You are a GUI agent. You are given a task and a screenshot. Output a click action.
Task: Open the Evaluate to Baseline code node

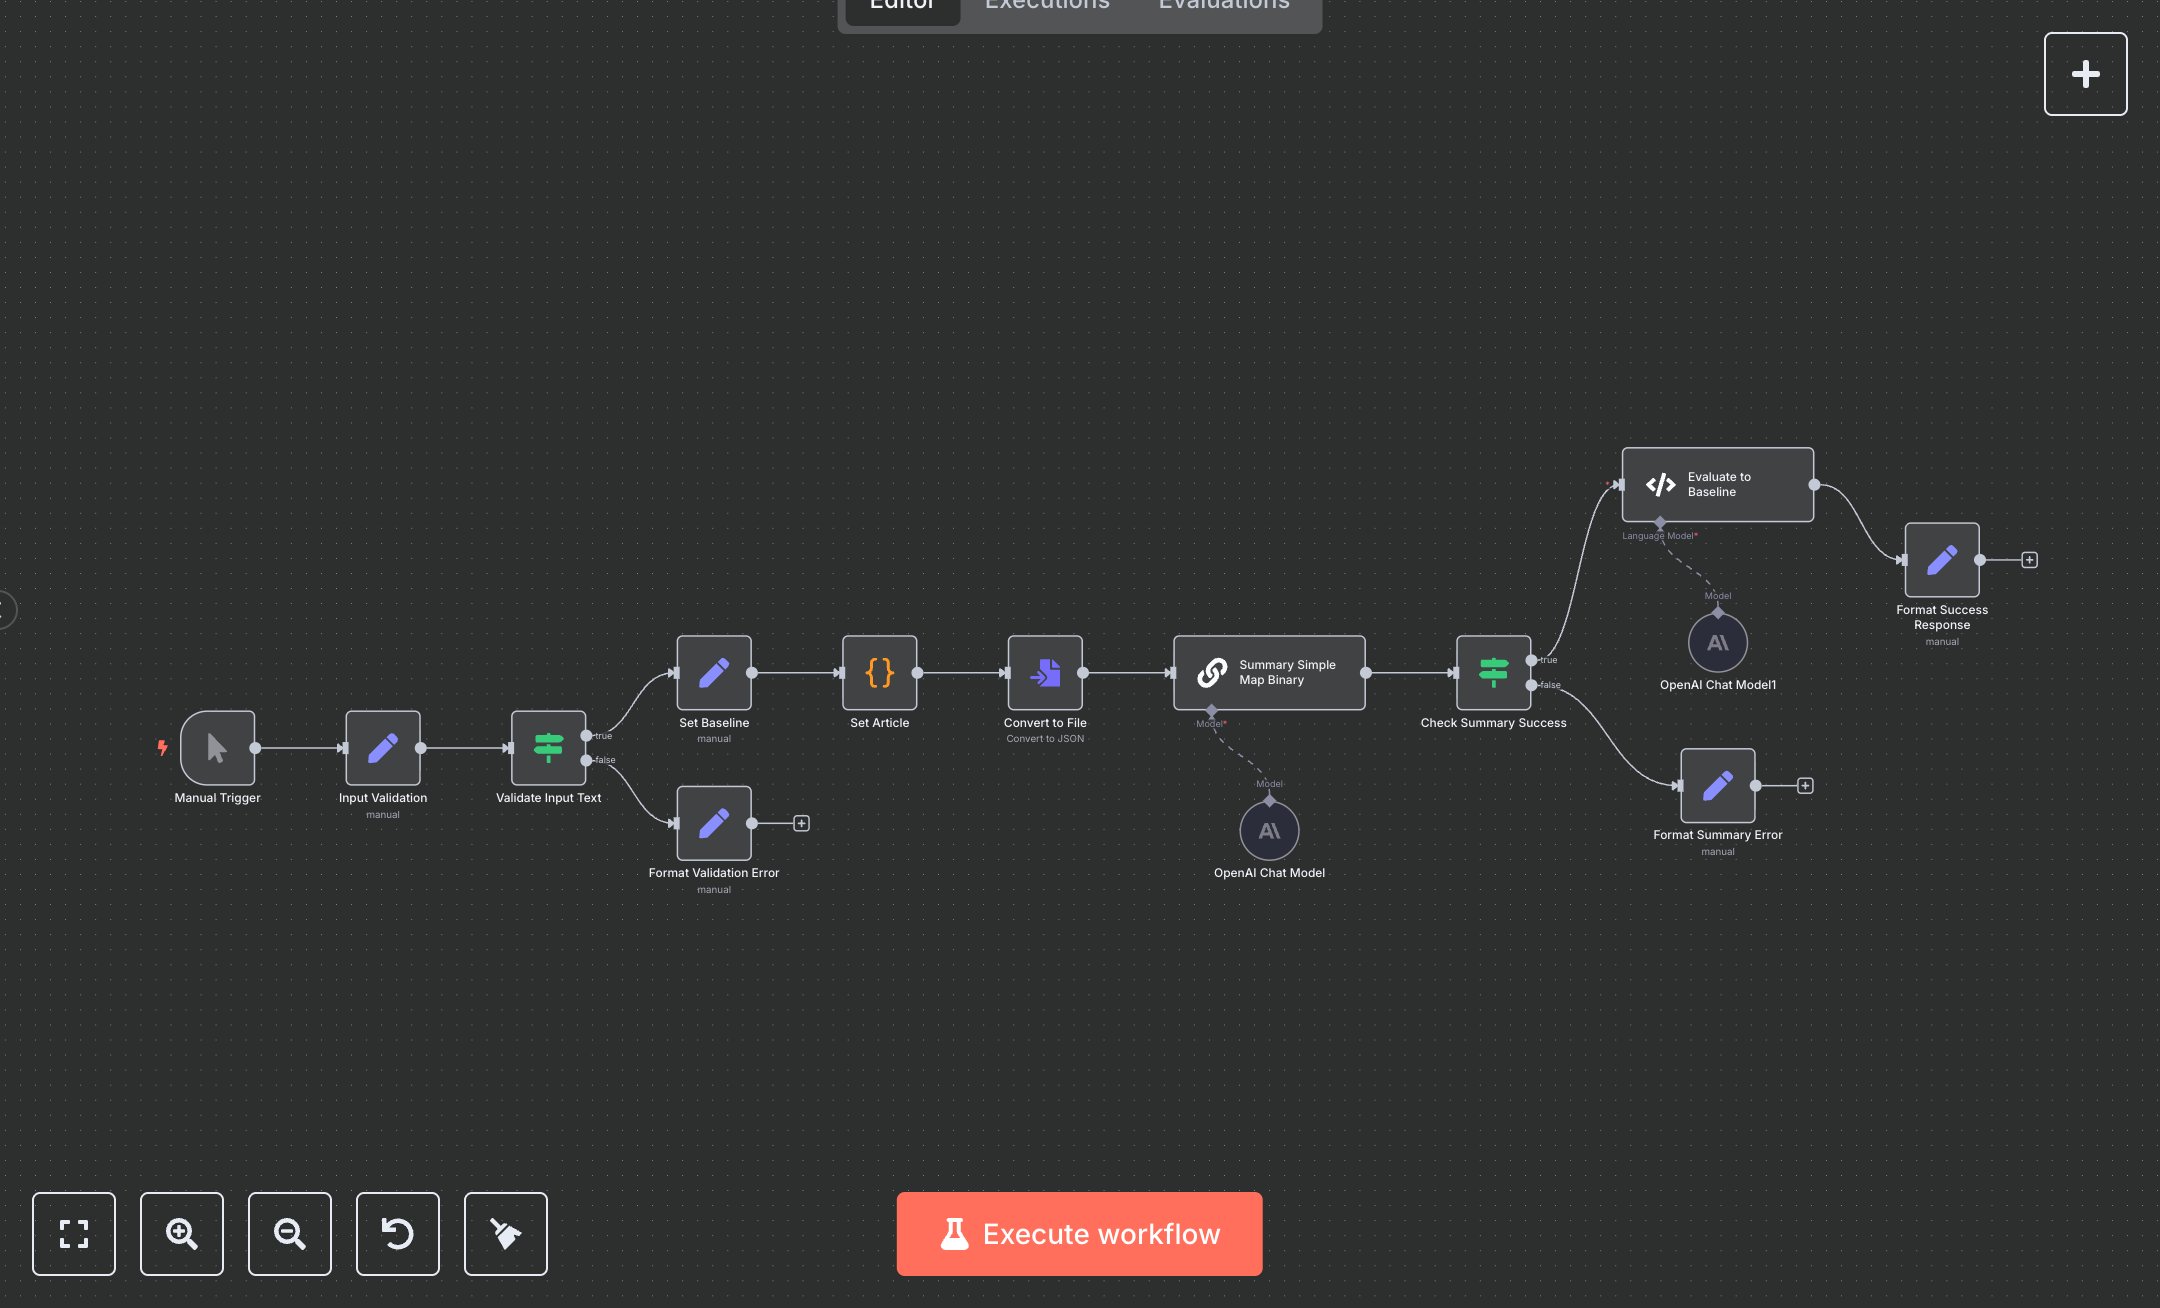point(1717,484)
